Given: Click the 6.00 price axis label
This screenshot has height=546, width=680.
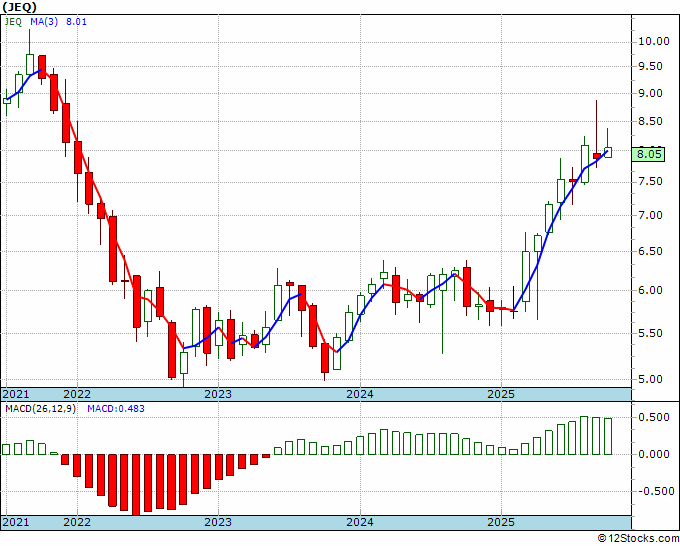Looking at the screenshot, I should (650, 291).
